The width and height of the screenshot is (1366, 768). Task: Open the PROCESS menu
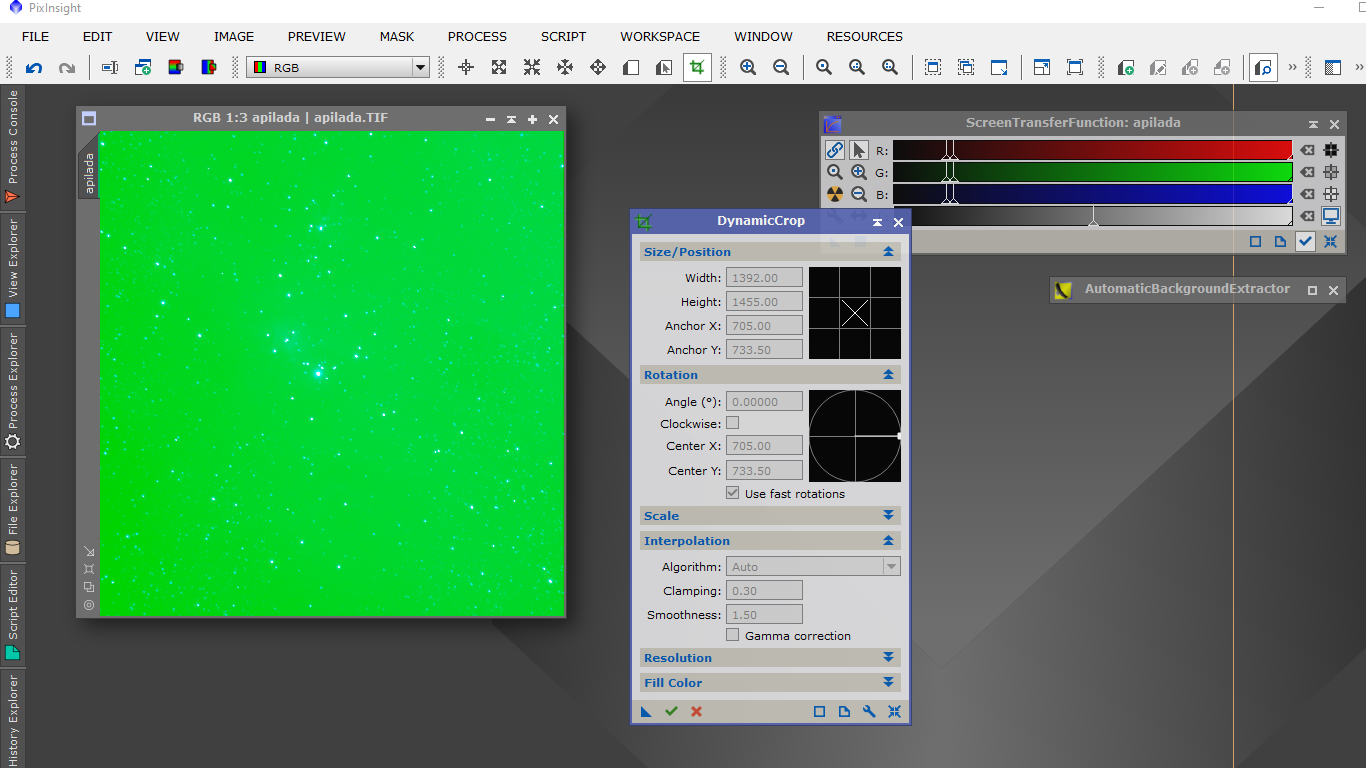point(477,36)
